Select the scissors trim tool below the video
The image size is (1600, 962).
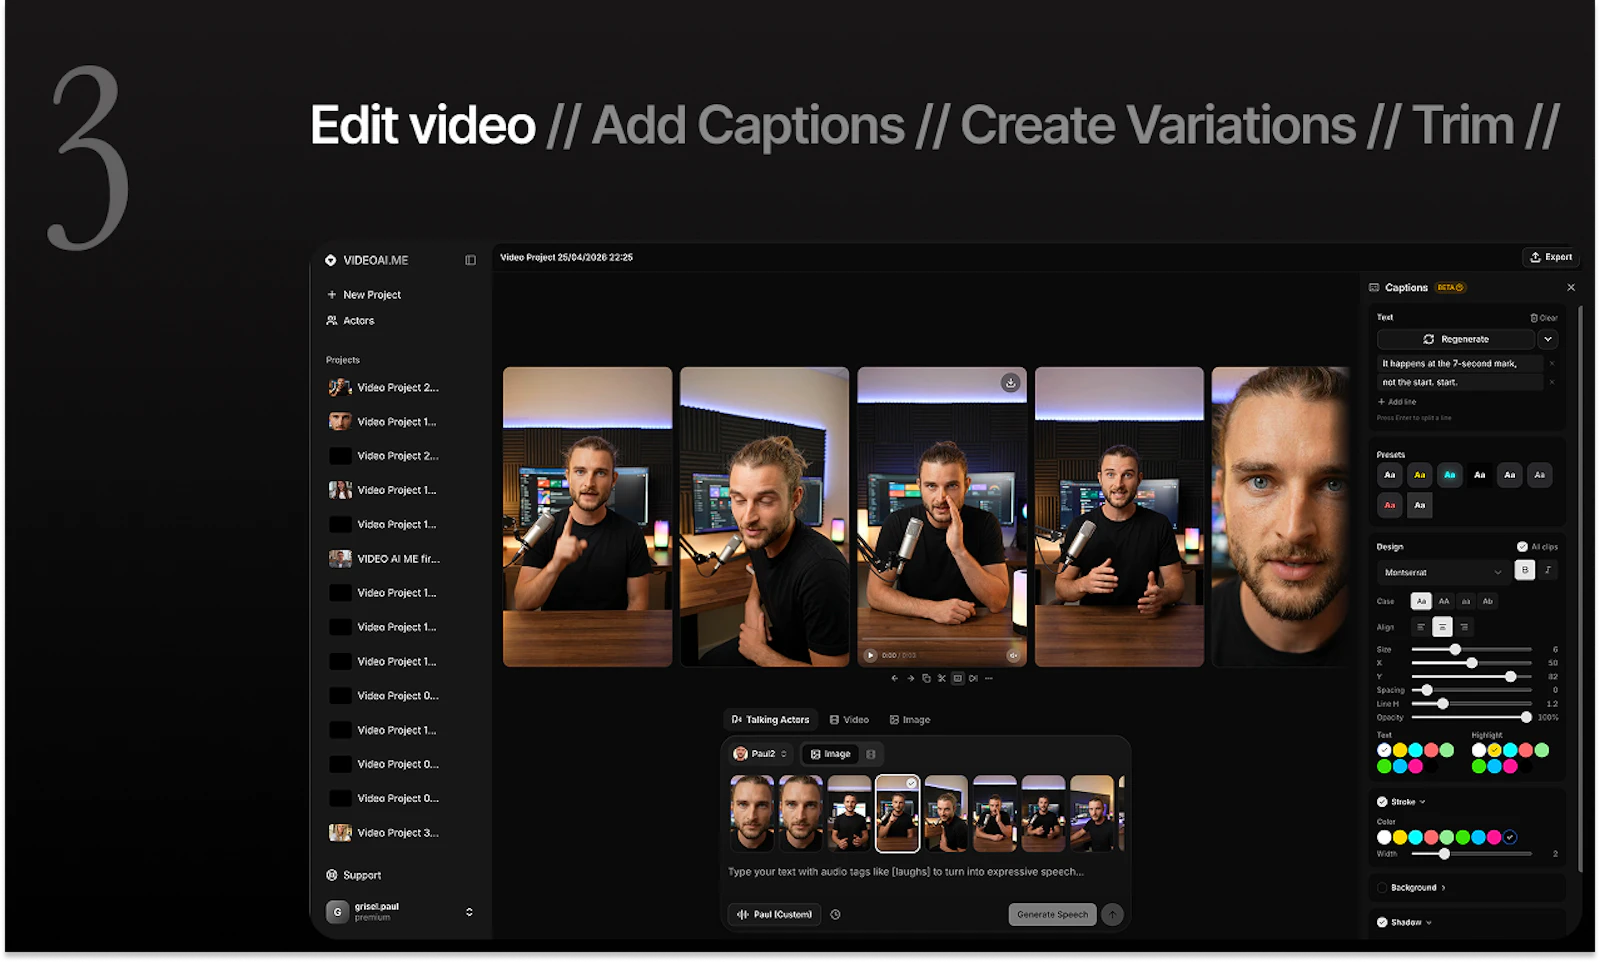pyautogui.click(x=941, y=678)
